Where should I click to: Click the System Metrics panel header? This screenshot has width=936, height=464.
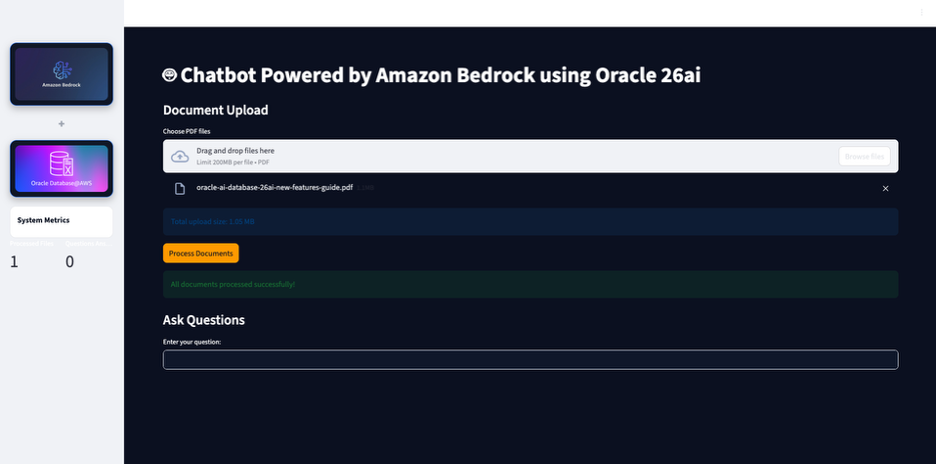pyautogui.click(x=44, y=220)
